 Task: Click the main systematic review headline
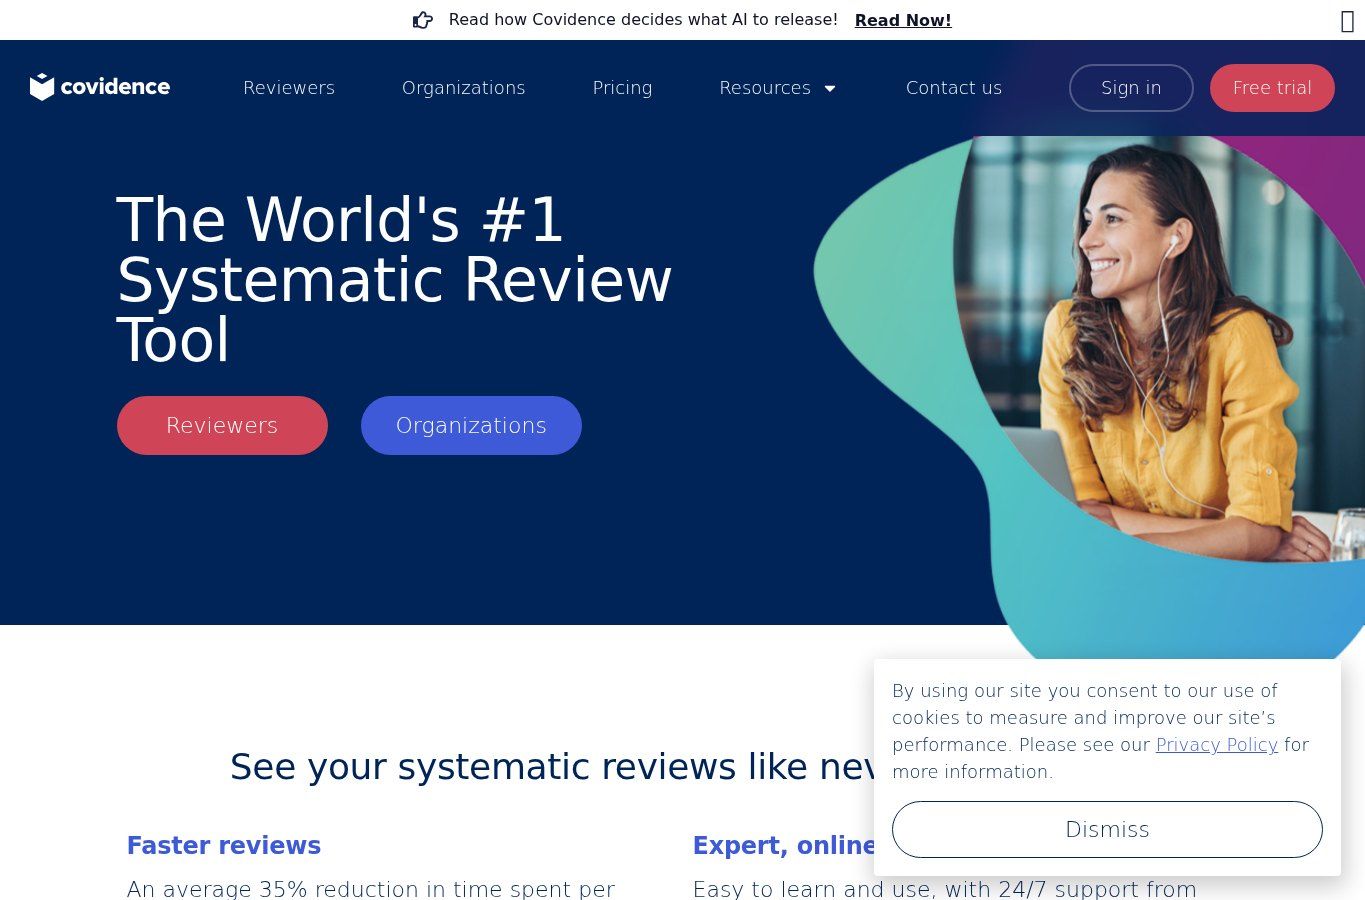point(394,279)
